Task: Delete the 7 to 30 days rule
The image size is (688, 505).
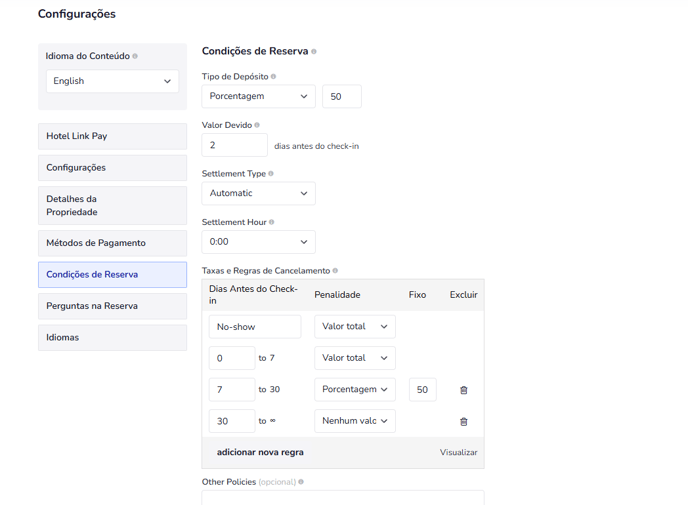Action: click(463, 390)
